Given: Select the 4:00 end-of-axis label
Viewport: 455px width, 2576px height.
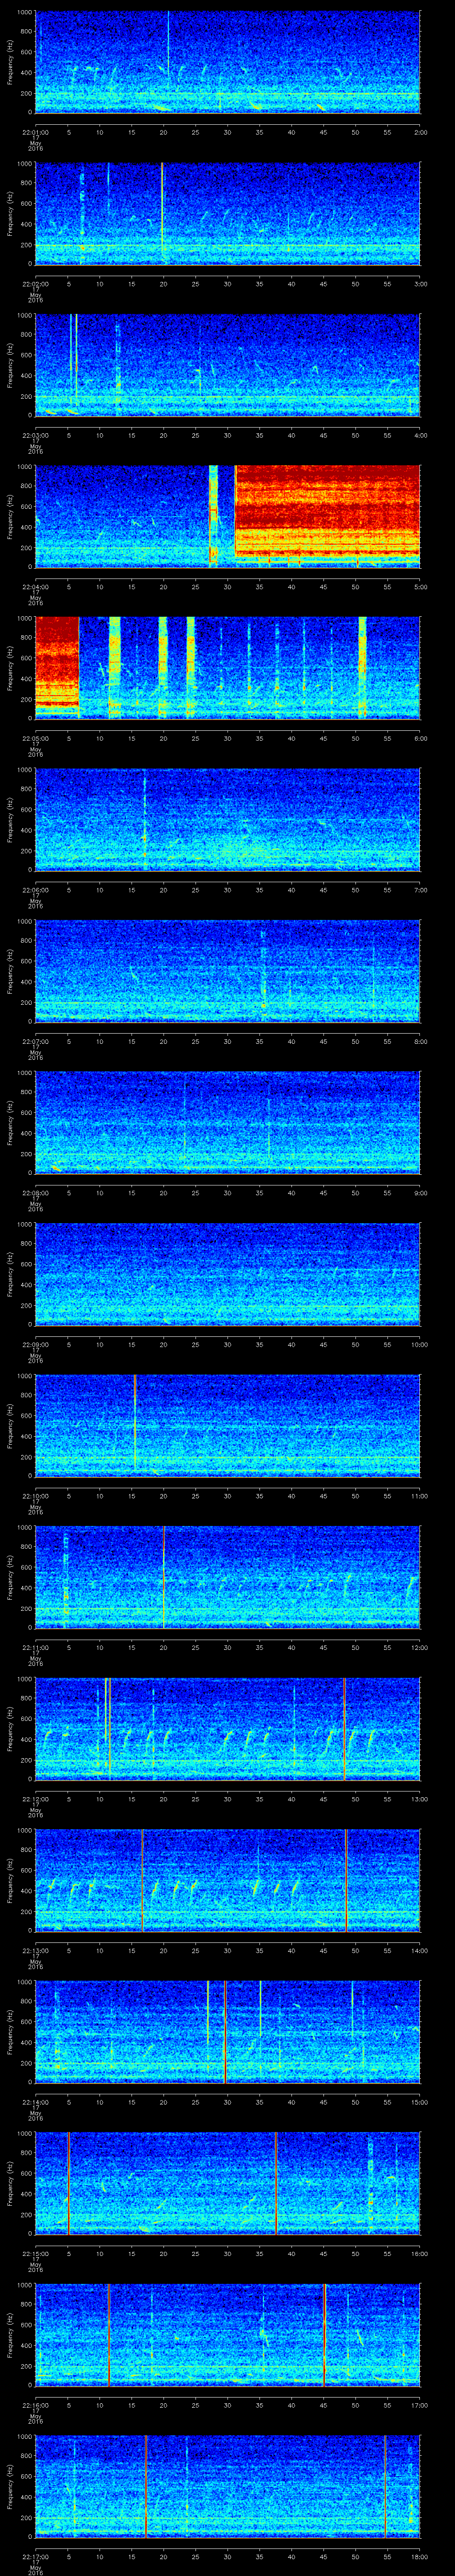Looking at the screenshot, I should 420,435.
